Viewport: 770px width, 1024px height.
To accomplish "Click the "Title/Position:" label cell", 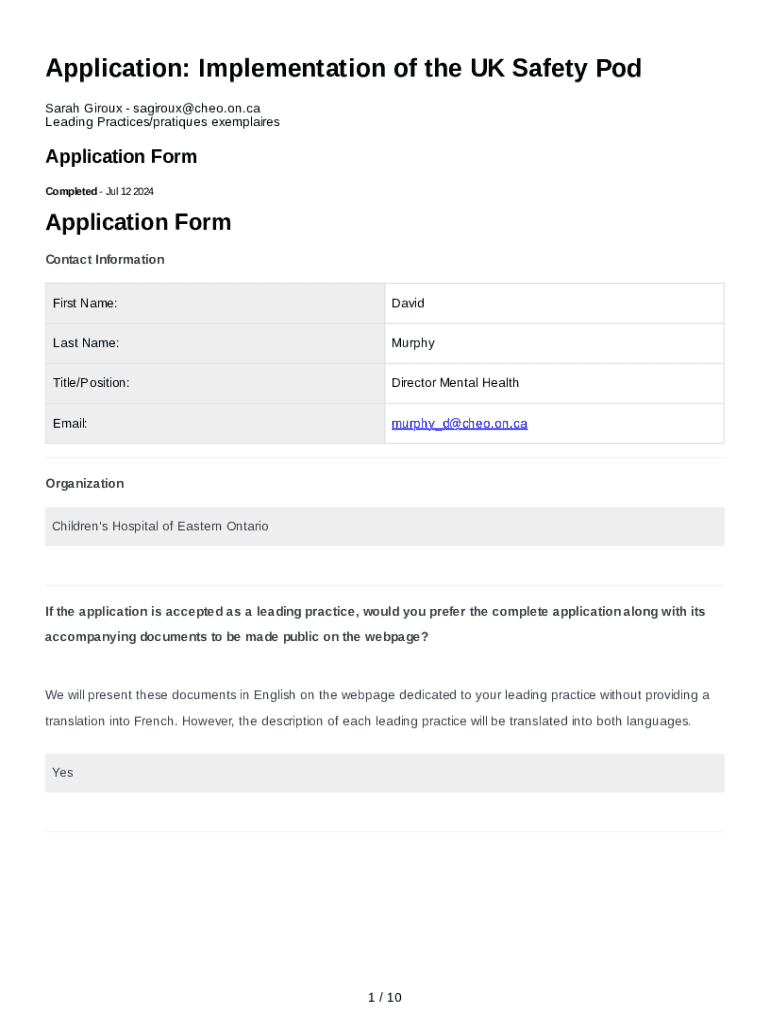I will tap(214, 383).
